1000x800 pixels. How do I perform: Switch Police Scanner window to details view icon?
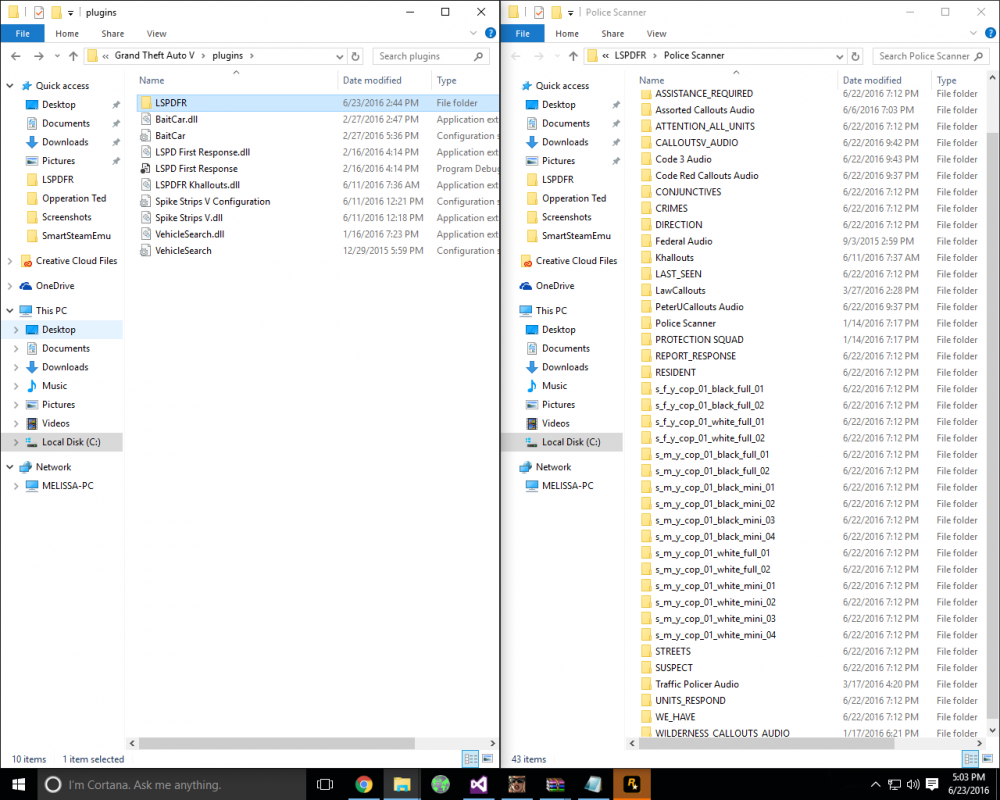tap(971, 759)
